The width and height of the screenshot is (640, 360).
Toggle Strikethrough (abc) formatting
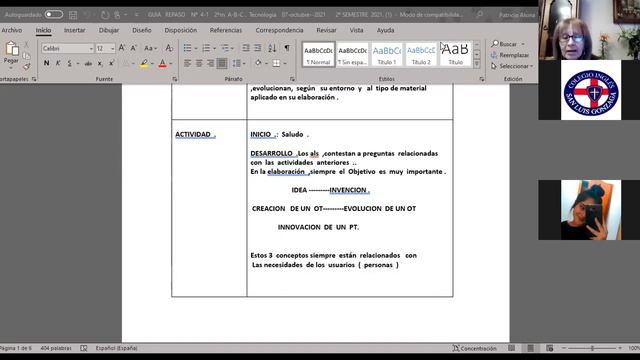tap(88, 64)
